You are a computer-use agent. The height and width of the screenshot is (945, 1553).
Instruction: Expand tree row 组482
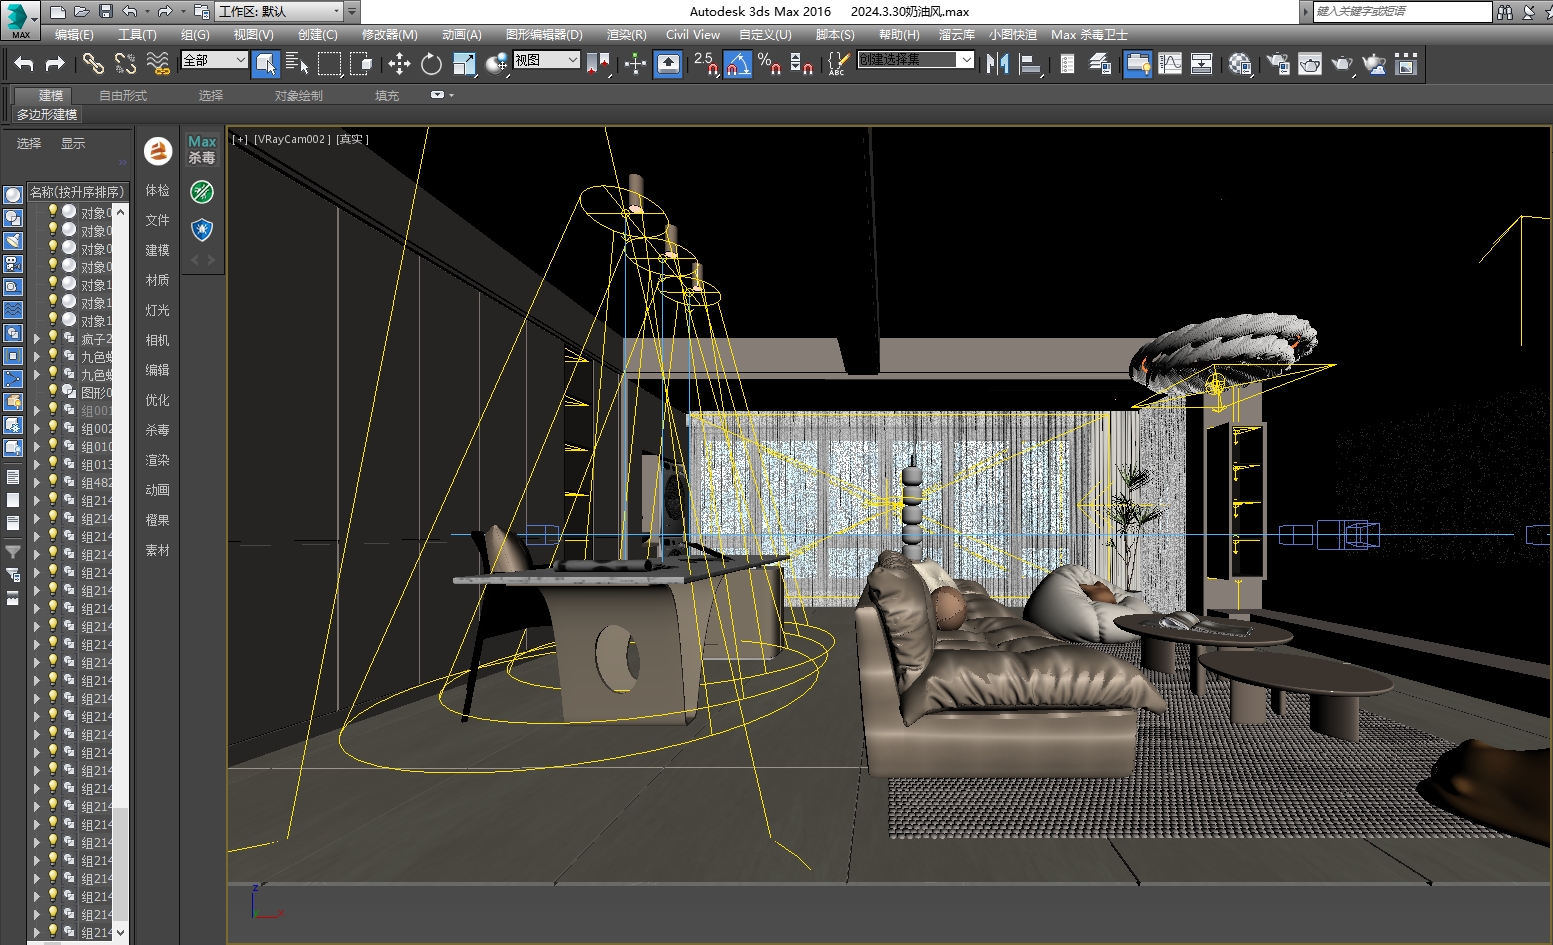37,483
